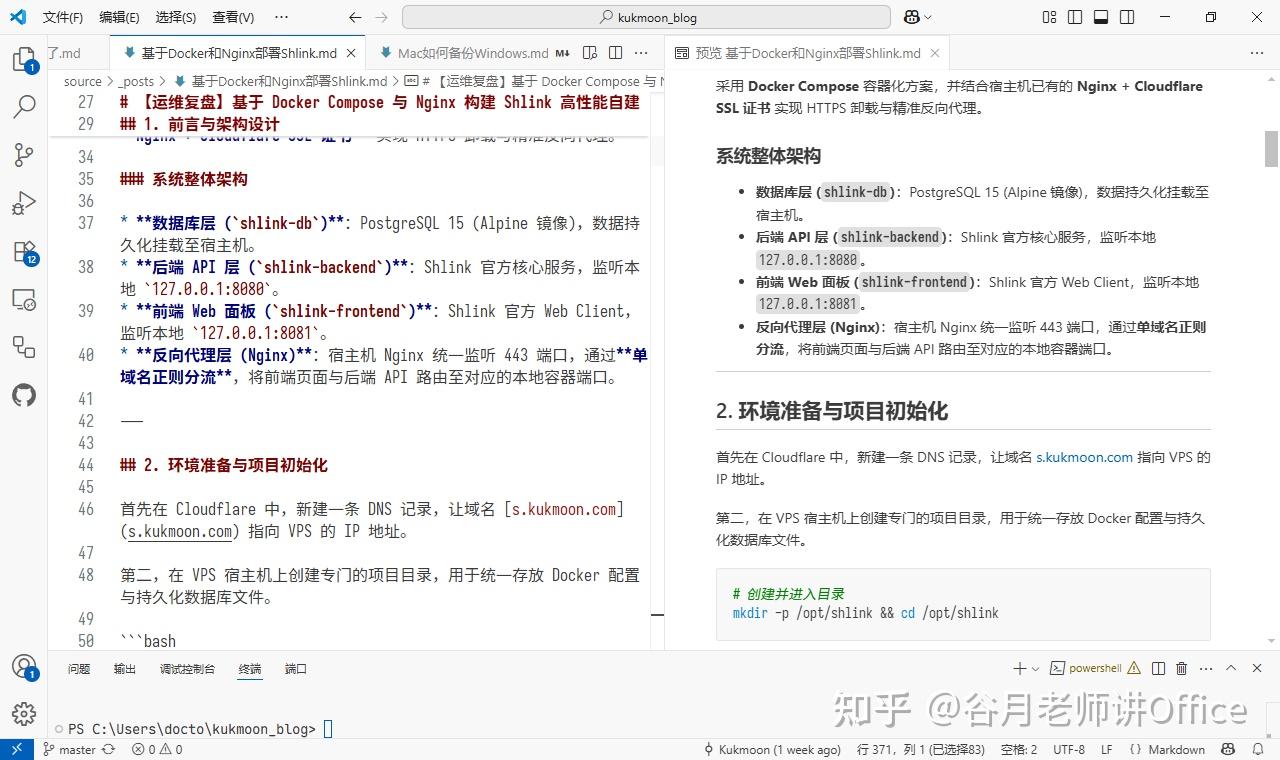This screenshot has height=760, width=1280.
Task: Follow the s.kukmoon.com link in preview
Action: pyautogui.click(x=1084, y=457)
